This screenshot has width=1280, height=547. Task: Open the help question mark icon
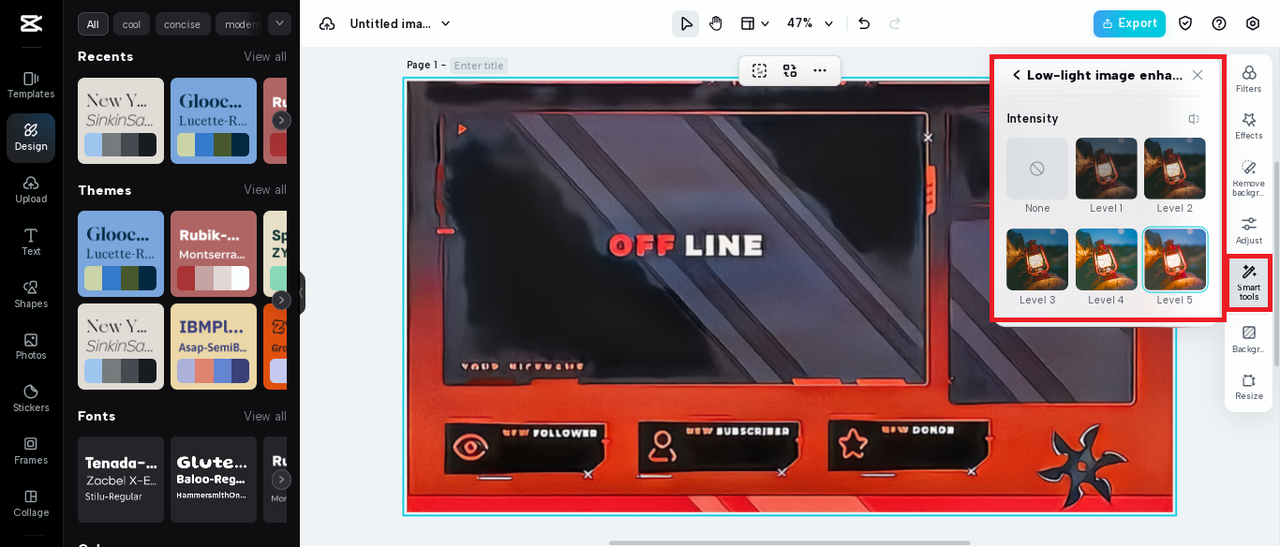1219,23
